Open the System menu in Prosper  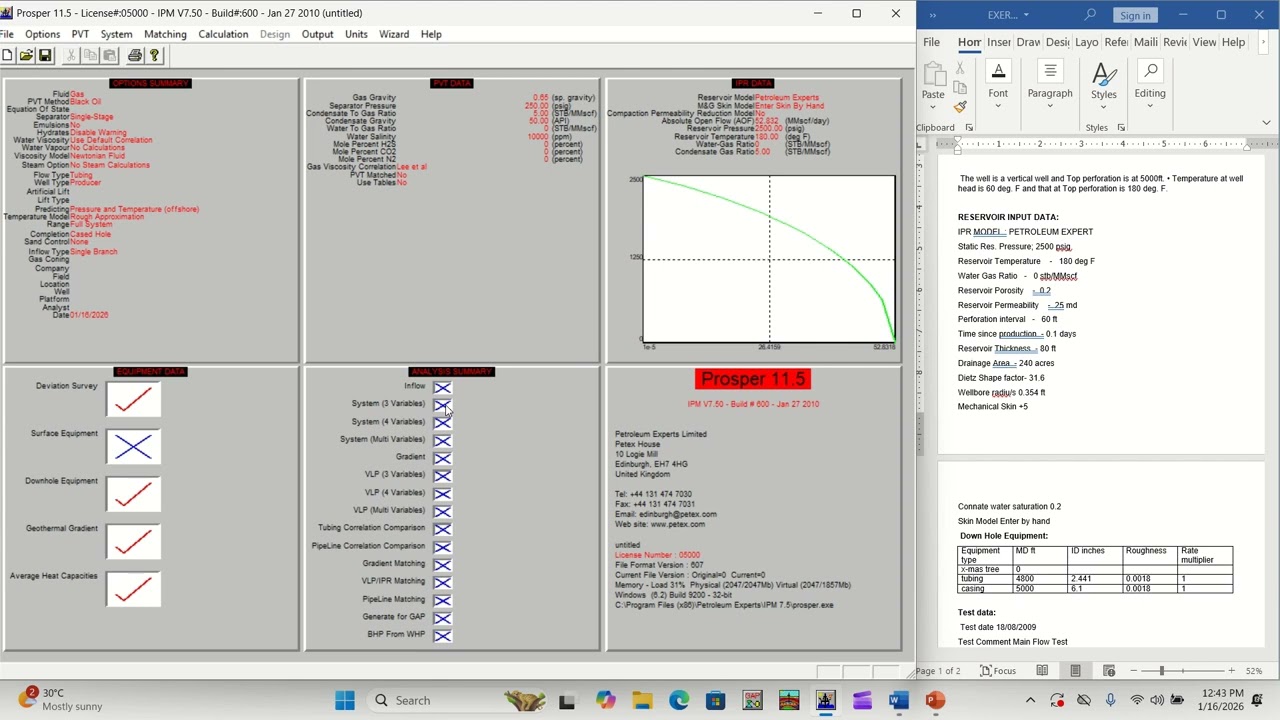[116, 34]
